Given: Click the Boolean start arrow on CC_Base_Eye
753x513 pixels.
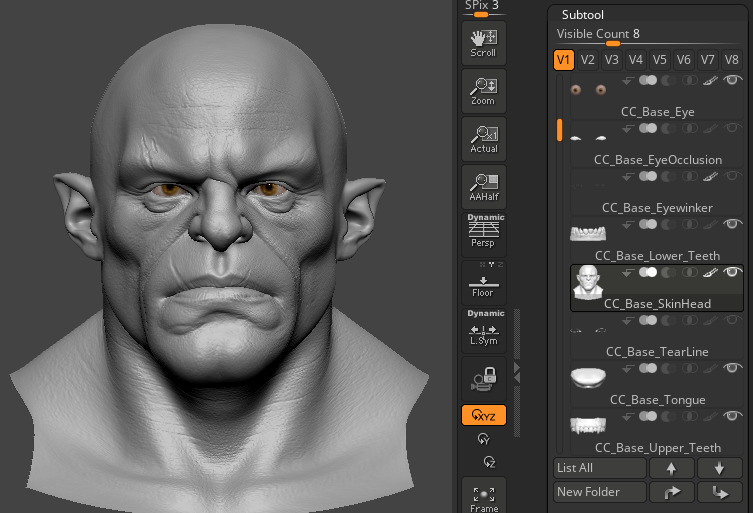Looking at the screenshot, I should 628,80.
